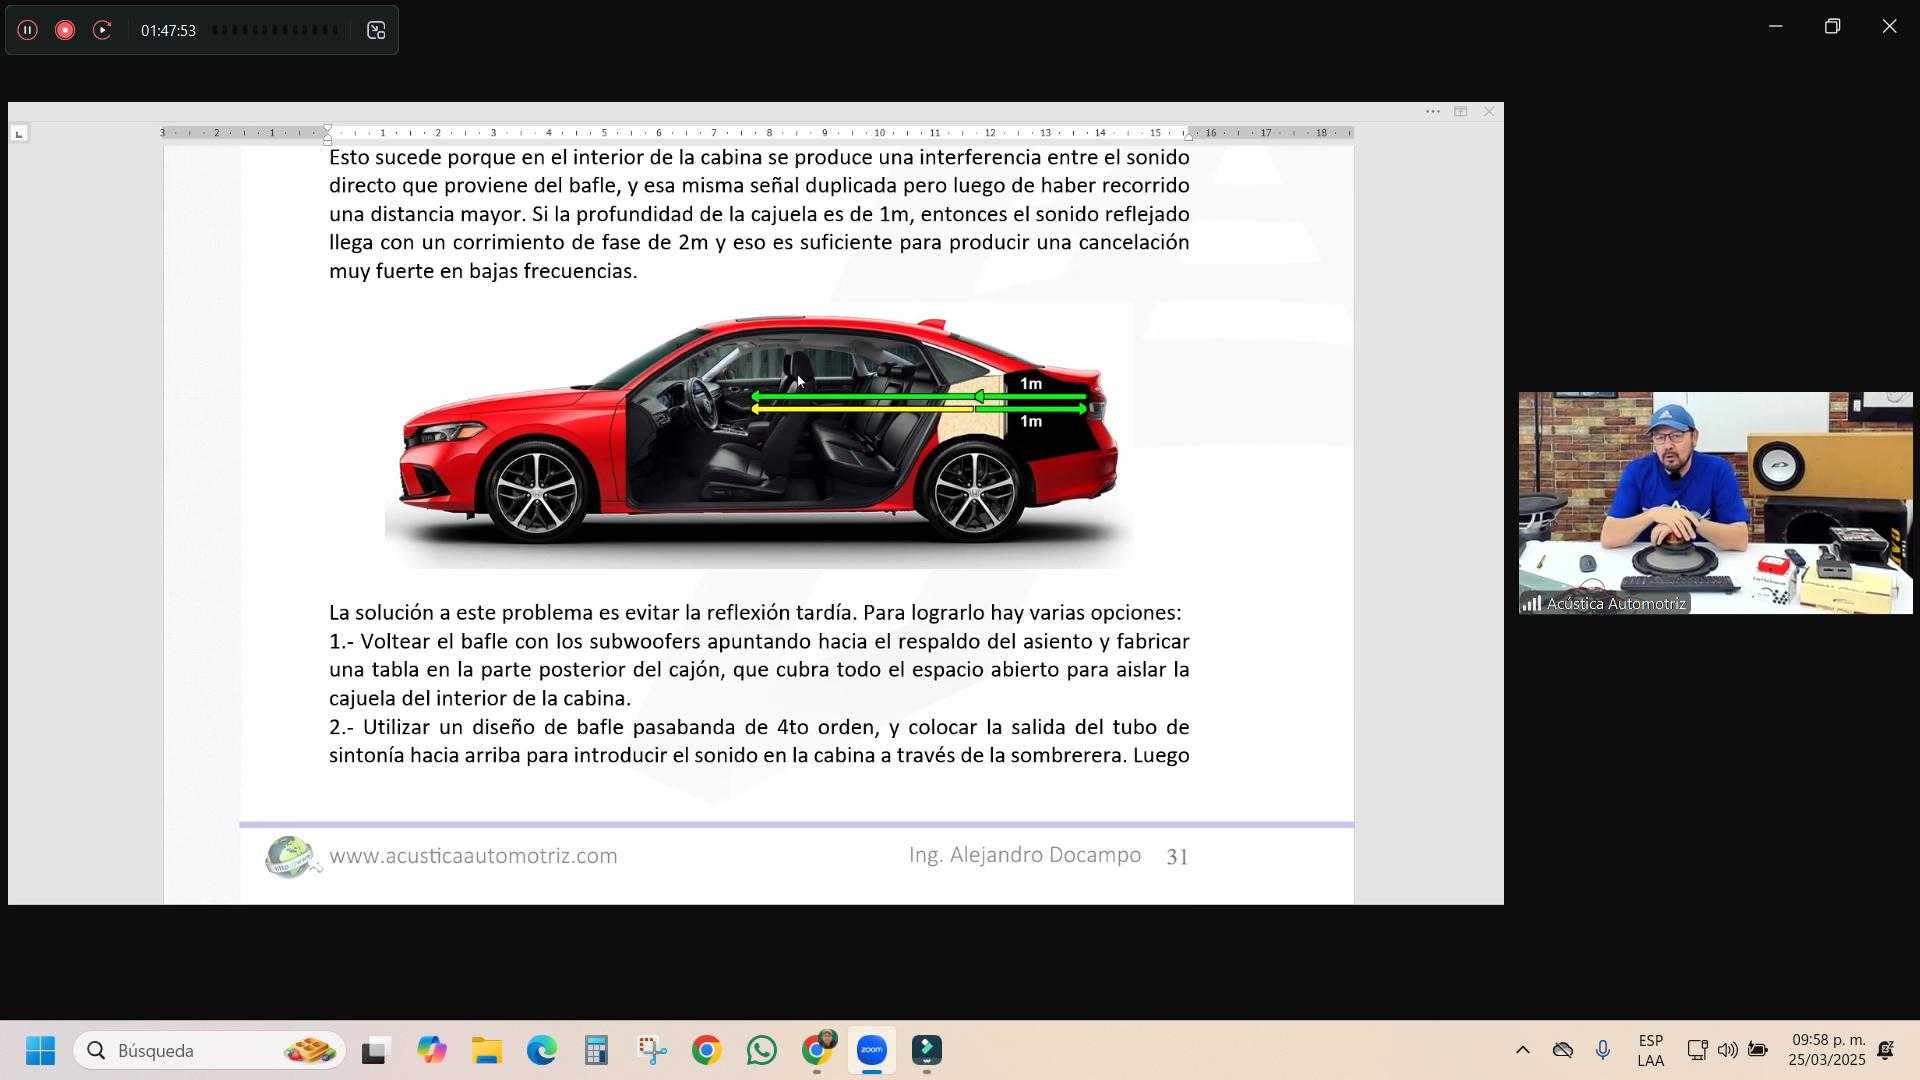Viewport: 1920px width, 1080px height.
Task: Click the recorder minimize-to-widget icon
Action: click(376, 31)
